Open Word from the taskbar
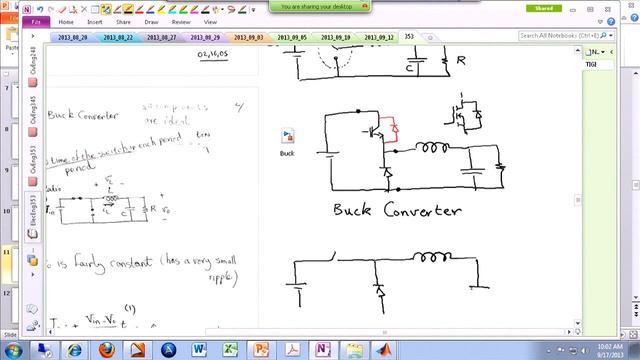Viewport: 640px width, 360px height. coord(199,350)
